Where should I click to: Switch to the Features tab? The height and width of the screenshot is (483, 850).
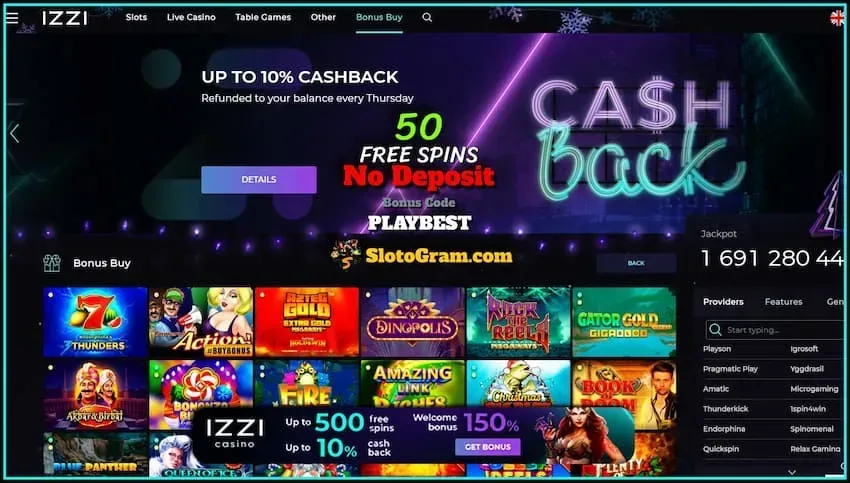(783, 301)
